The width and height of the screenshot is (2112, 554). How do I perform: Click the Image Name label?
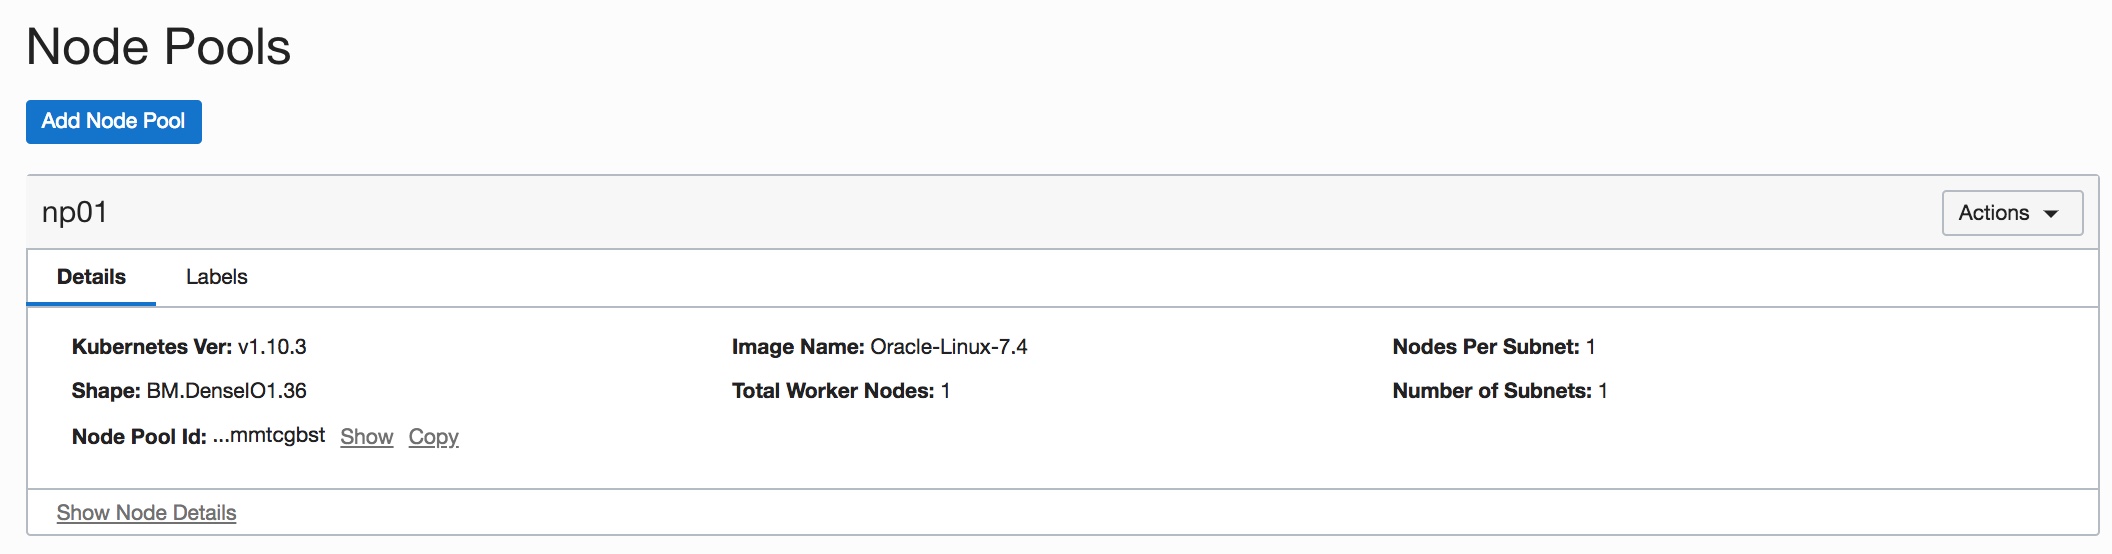pyautogui.click(x=797, y=347)
